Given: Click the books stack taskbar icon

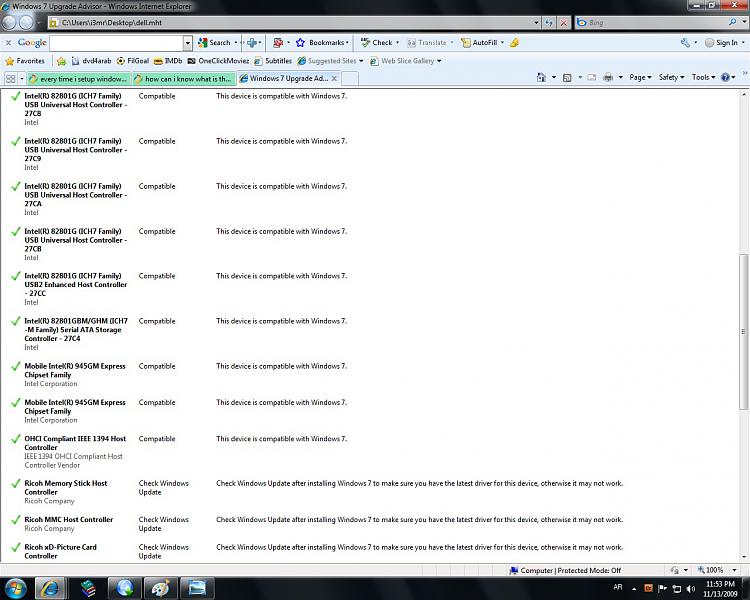Looking at the screenshot, I should pyautogui.click(x=88, y=588).
